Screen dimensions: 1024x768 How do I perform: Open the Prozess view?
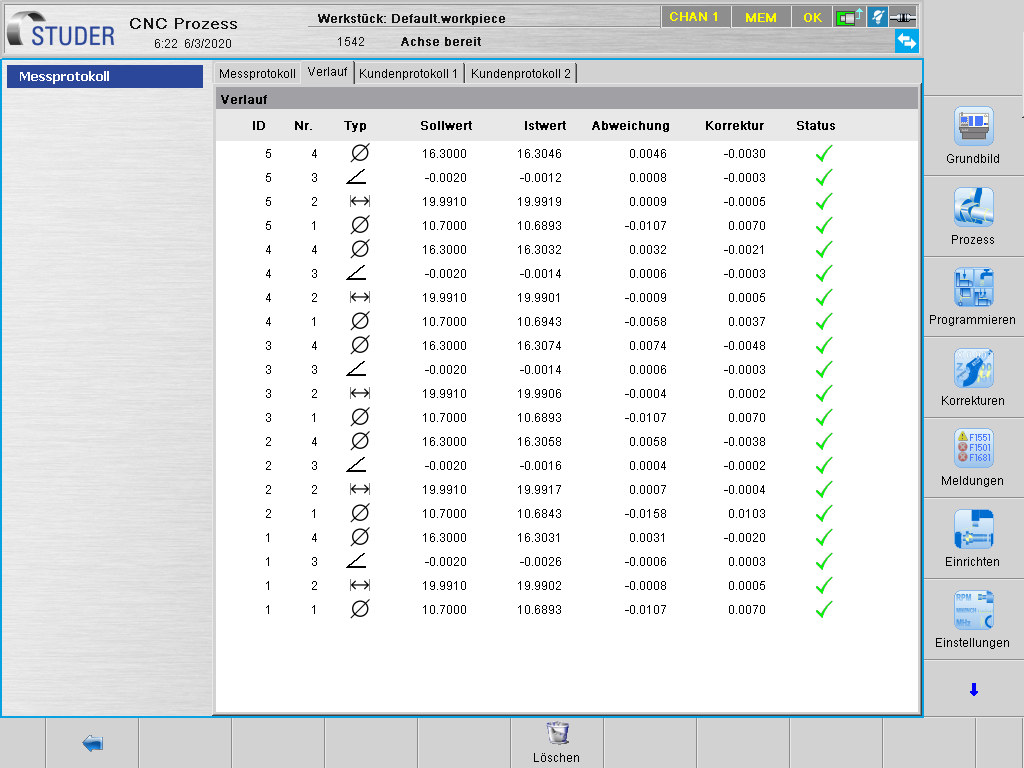click(972, 217)
